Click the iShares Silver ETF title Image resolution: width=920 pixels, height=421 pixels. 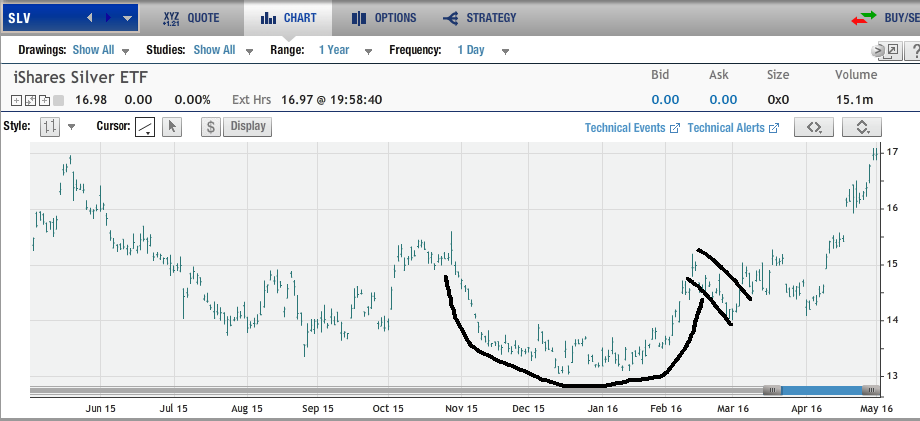tap(81, 77)
